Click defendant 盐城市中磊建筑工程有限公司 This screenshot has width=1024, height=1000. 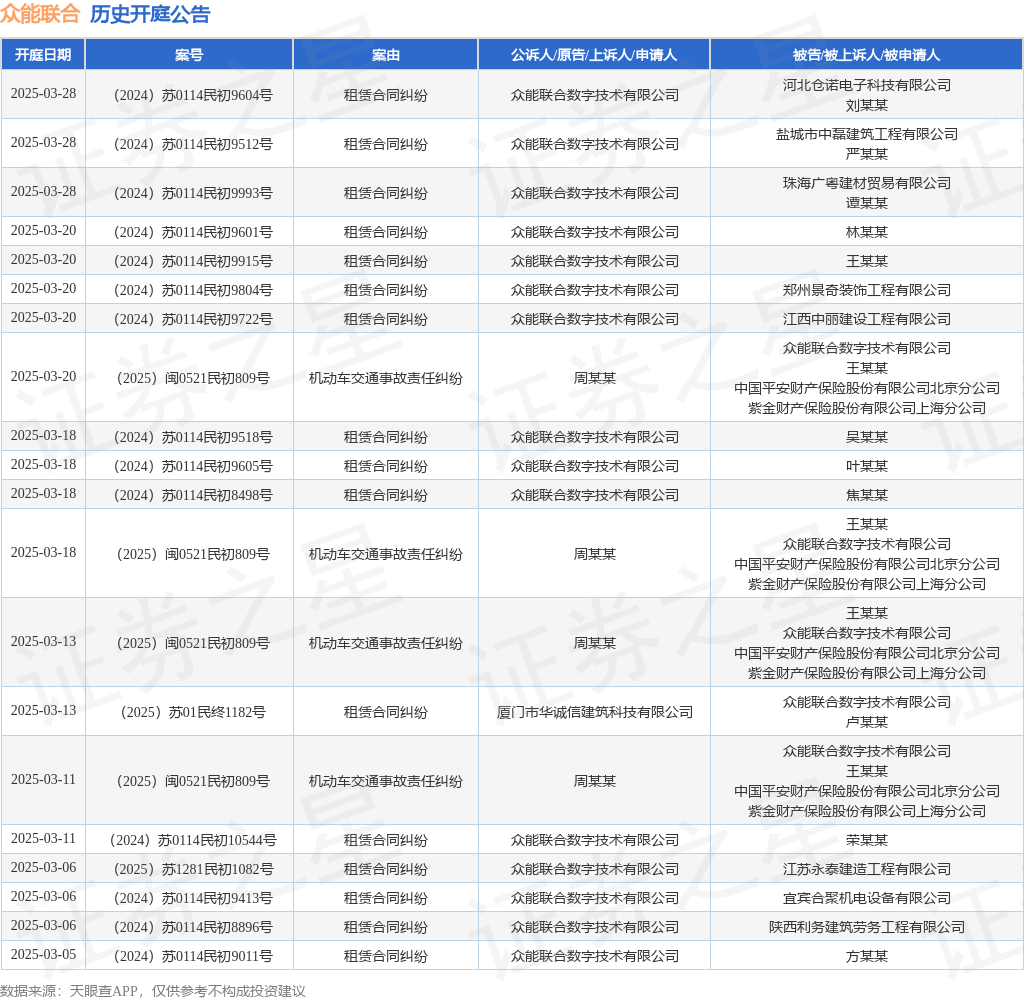[x=867, y=135]
